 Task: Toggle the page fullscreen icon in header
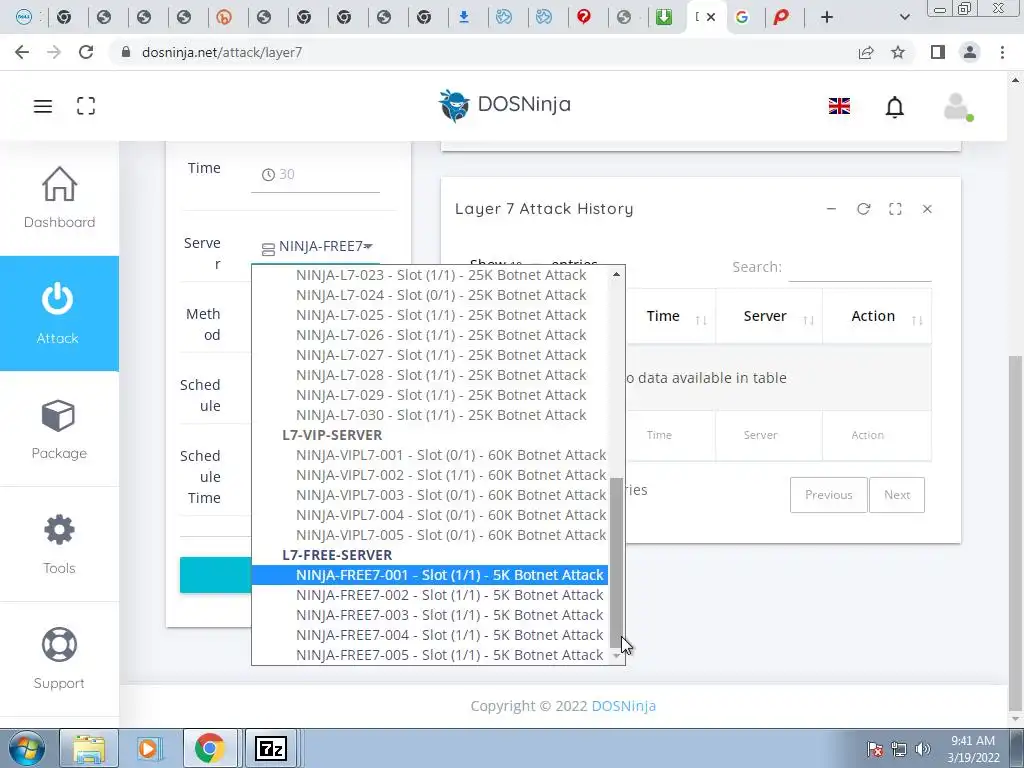coord(86,106)
